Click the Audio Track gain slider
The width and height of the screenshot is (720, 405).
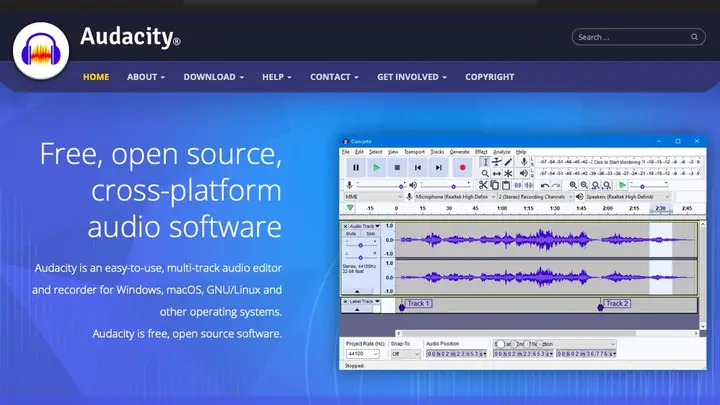[x=360, y=245]
